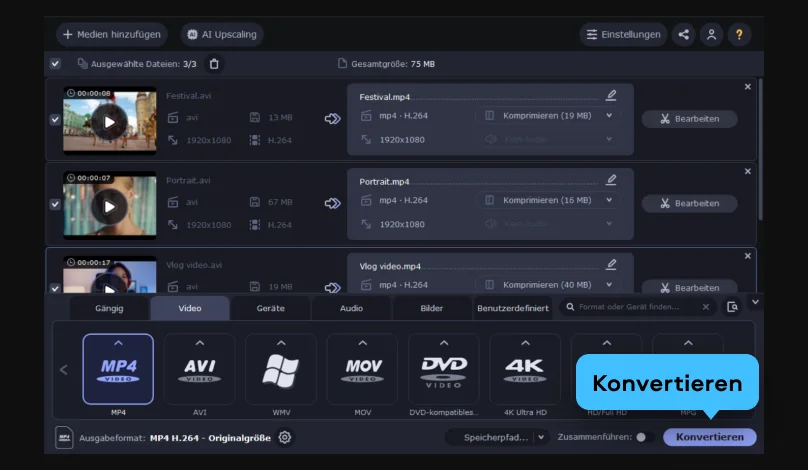Toggle the Zusammenführen switch
The width and height of the screenshot is (808, 470).
click(x=645, y=437)
